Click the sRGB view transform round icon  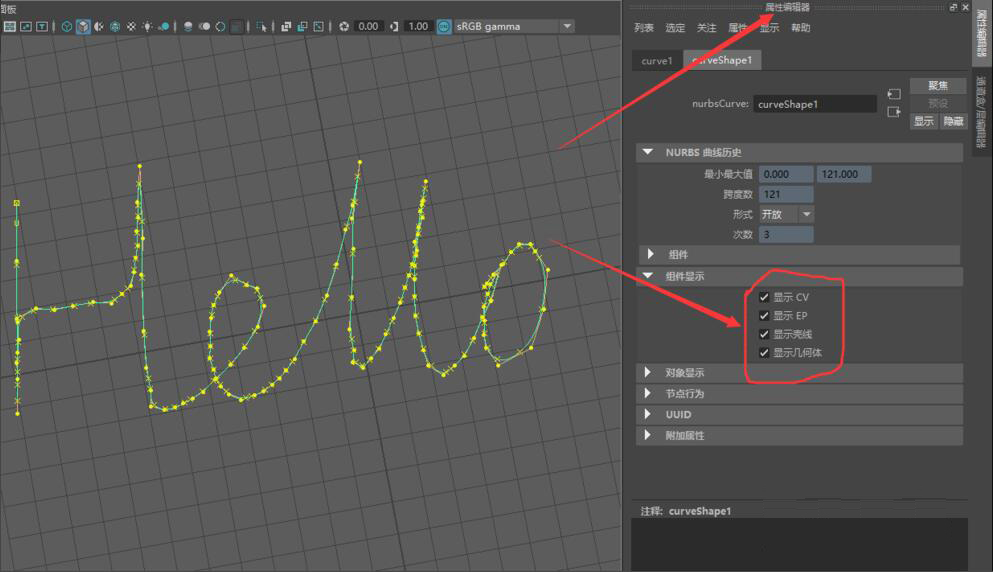click(443, 26)
